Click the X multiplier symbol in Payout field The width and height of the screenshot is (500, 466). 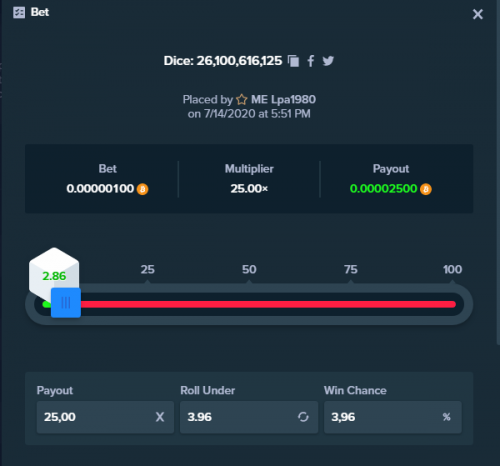click(160, 417)
